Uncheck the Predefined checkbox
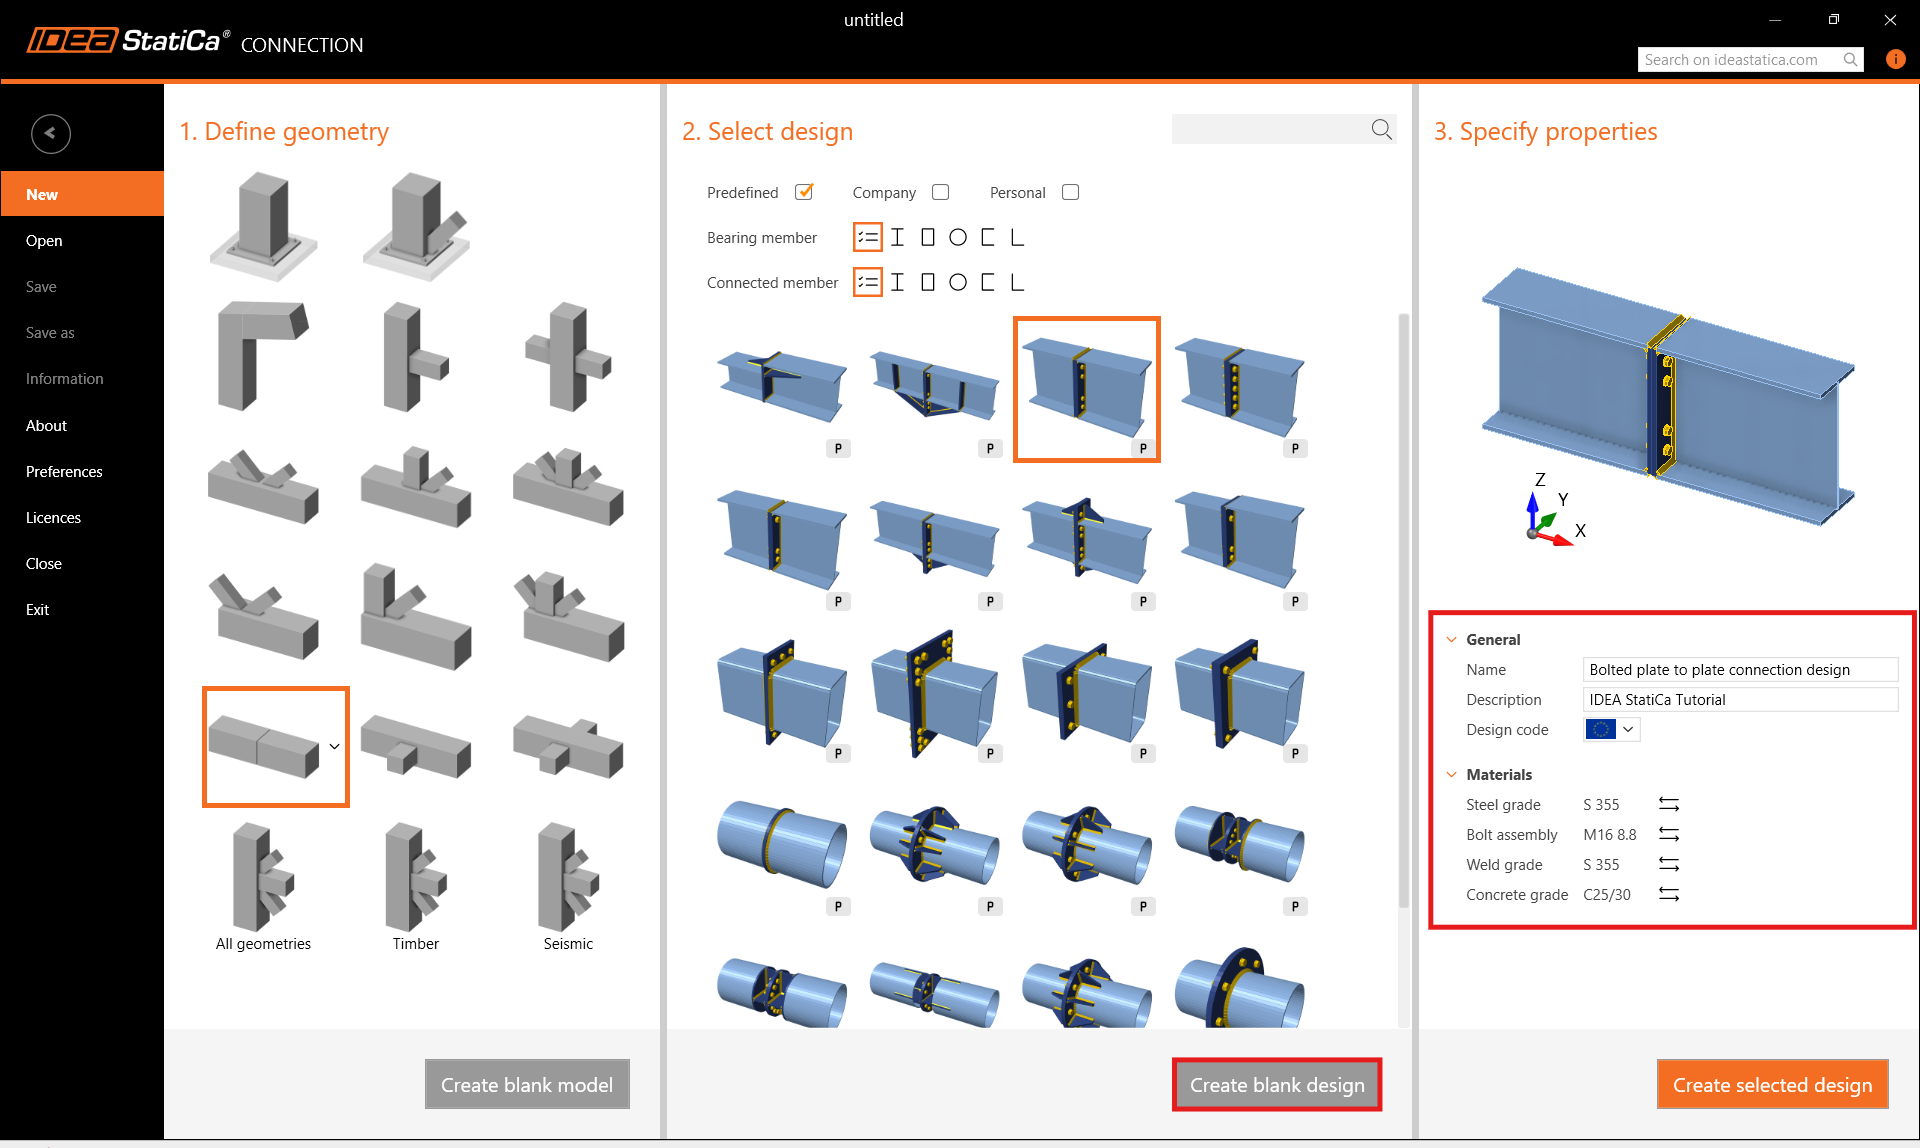Image resolution: width=1920 pixels, height=1148 pixels. point(803,192)
